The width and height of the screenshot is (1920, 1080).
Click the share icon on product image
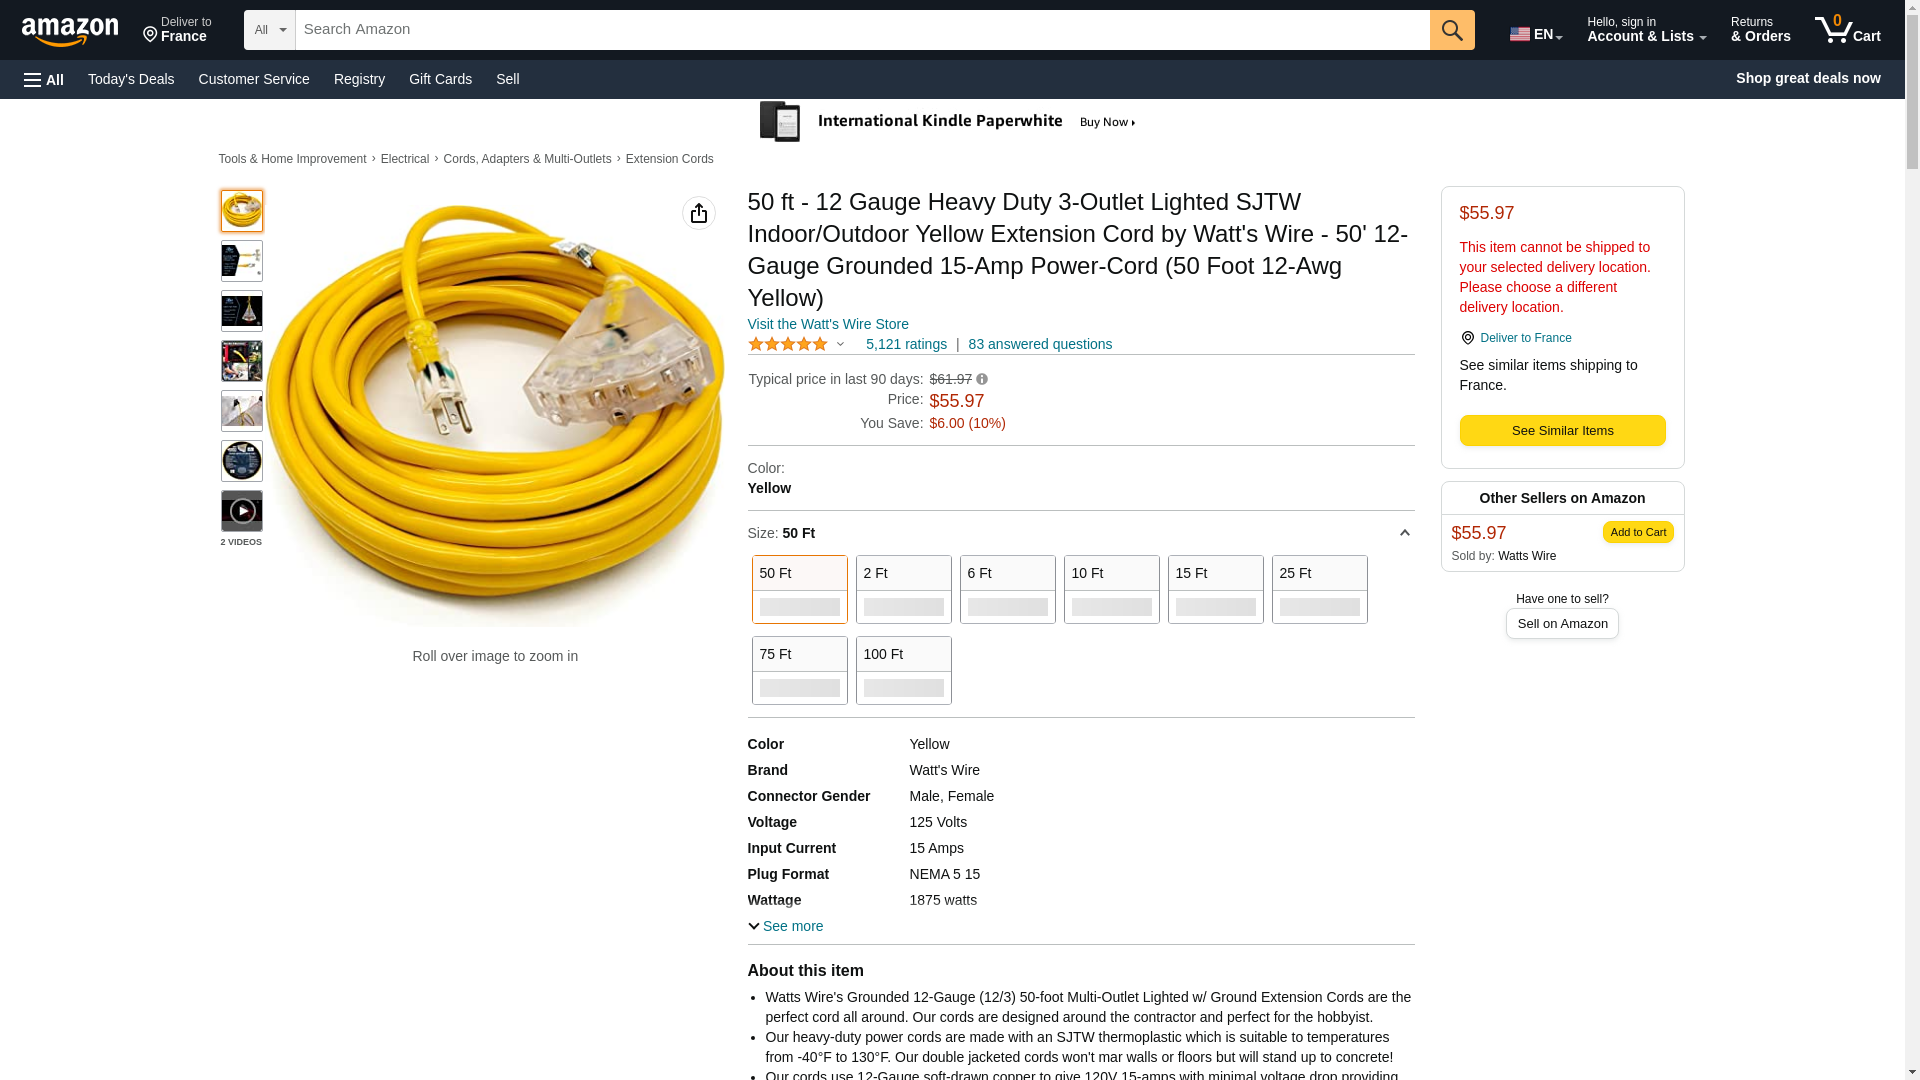point(698,213)
